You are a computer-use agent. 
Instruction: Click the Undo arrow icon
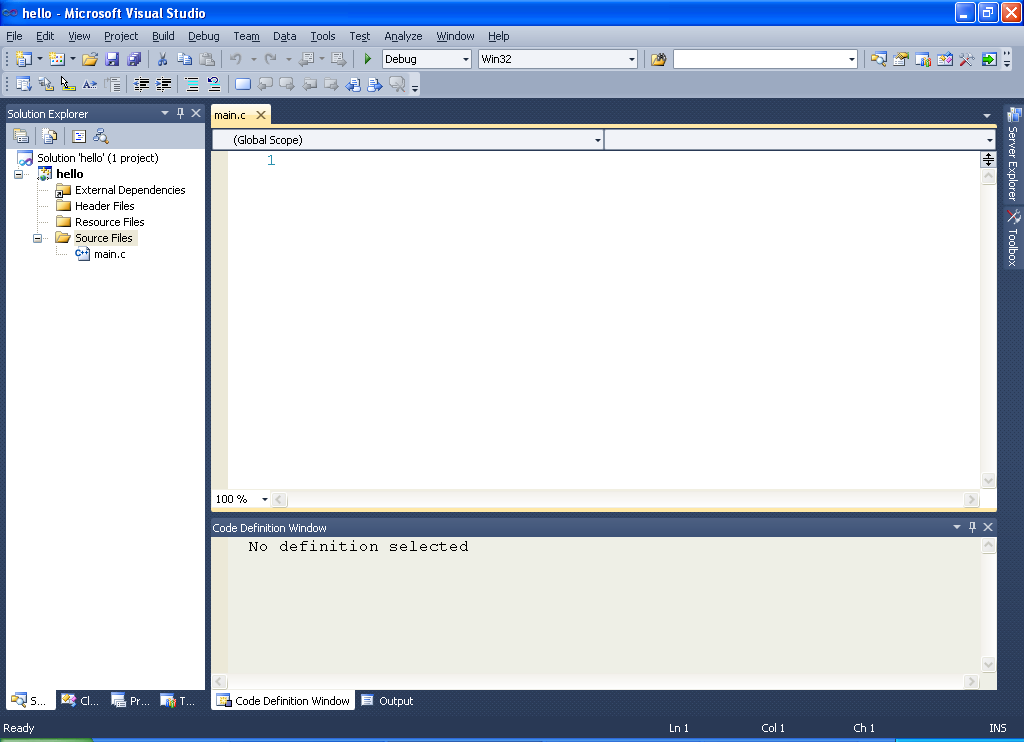(236, 59)
